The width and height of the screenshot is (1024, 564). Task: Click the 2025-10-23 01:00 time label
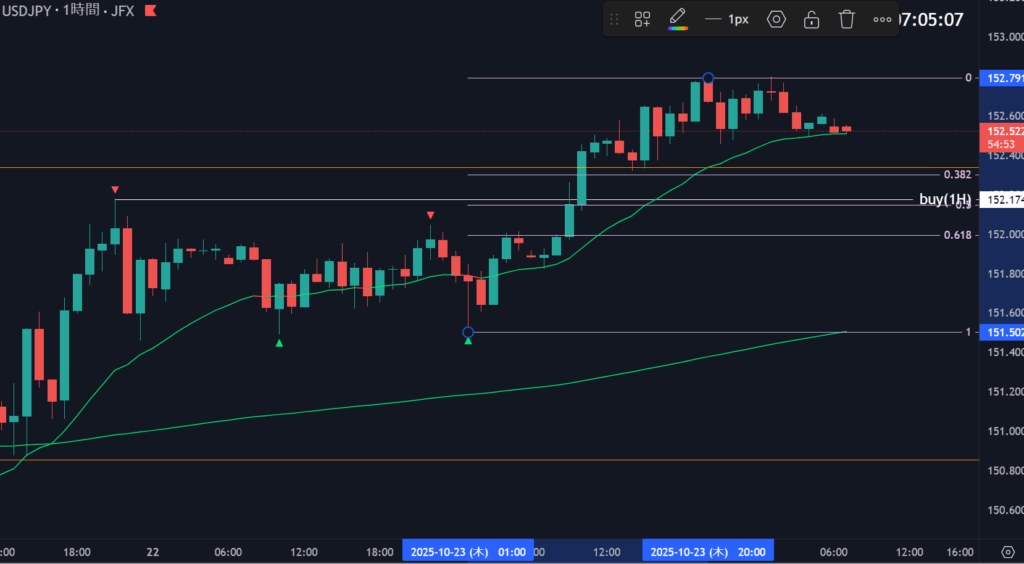pos(467,551)
